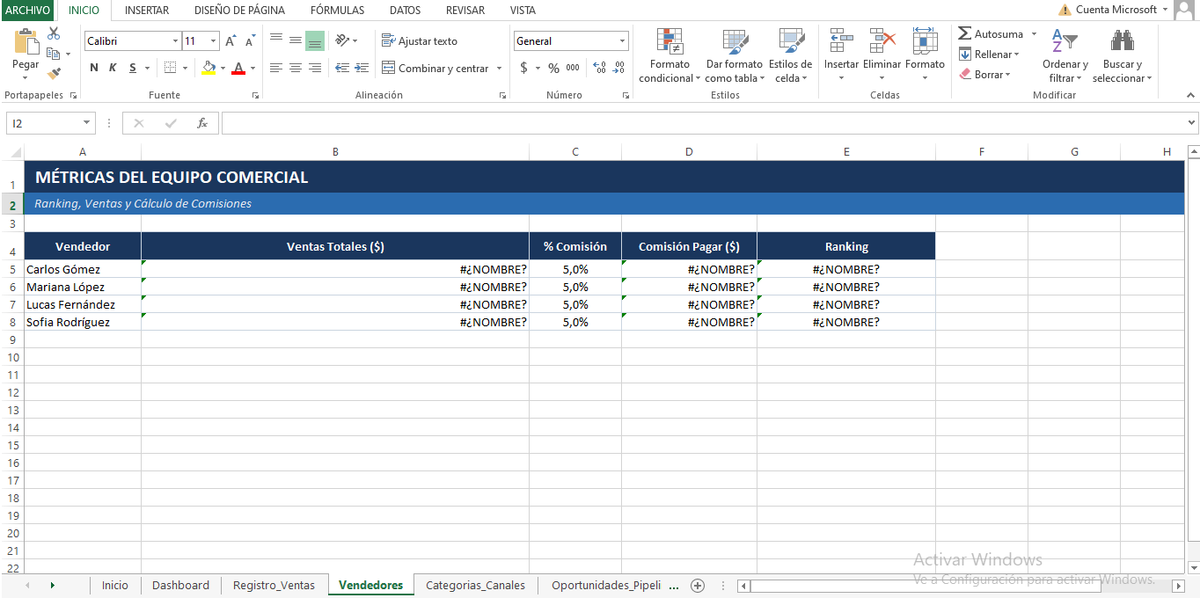
Task: Increase decimal places icon
Action: pyautogui.click(x=599, y=68)
